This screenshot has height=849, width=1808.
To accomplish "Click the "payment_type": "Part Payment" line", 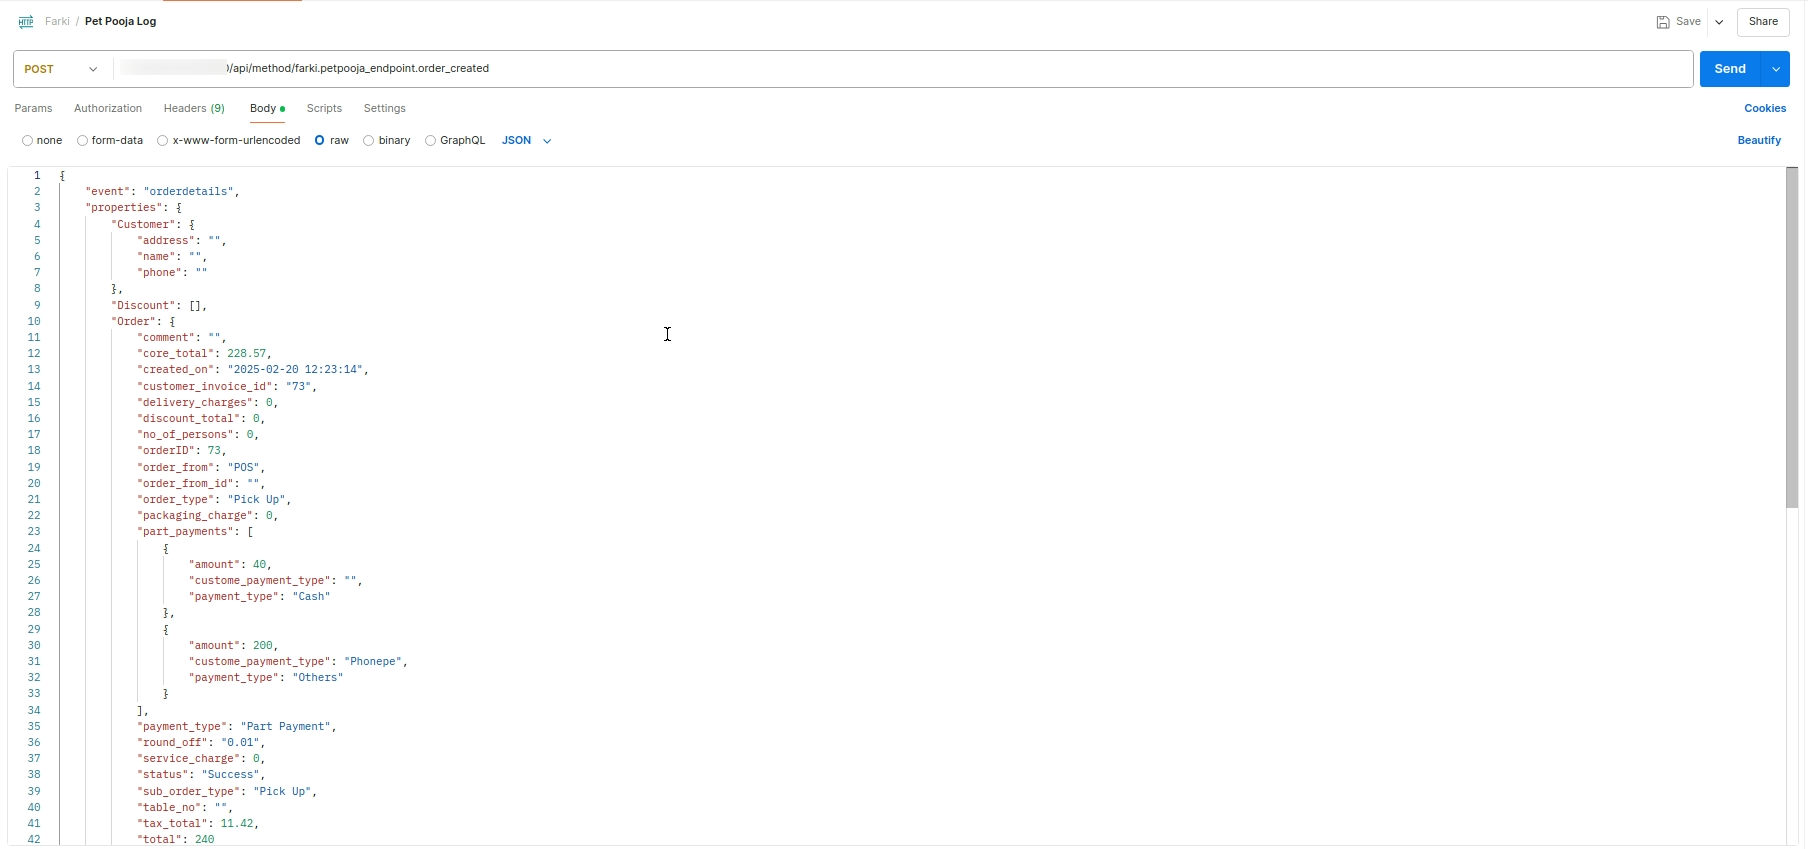I will tap(237, 727).
